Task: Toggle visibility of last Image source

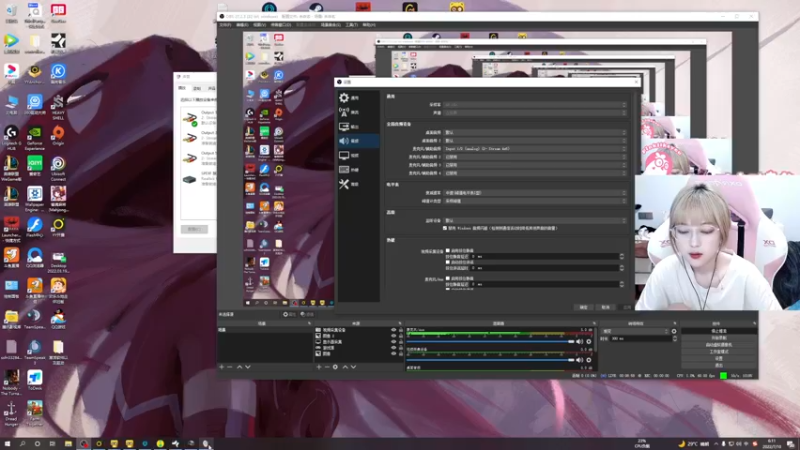Action: [393, 354]
